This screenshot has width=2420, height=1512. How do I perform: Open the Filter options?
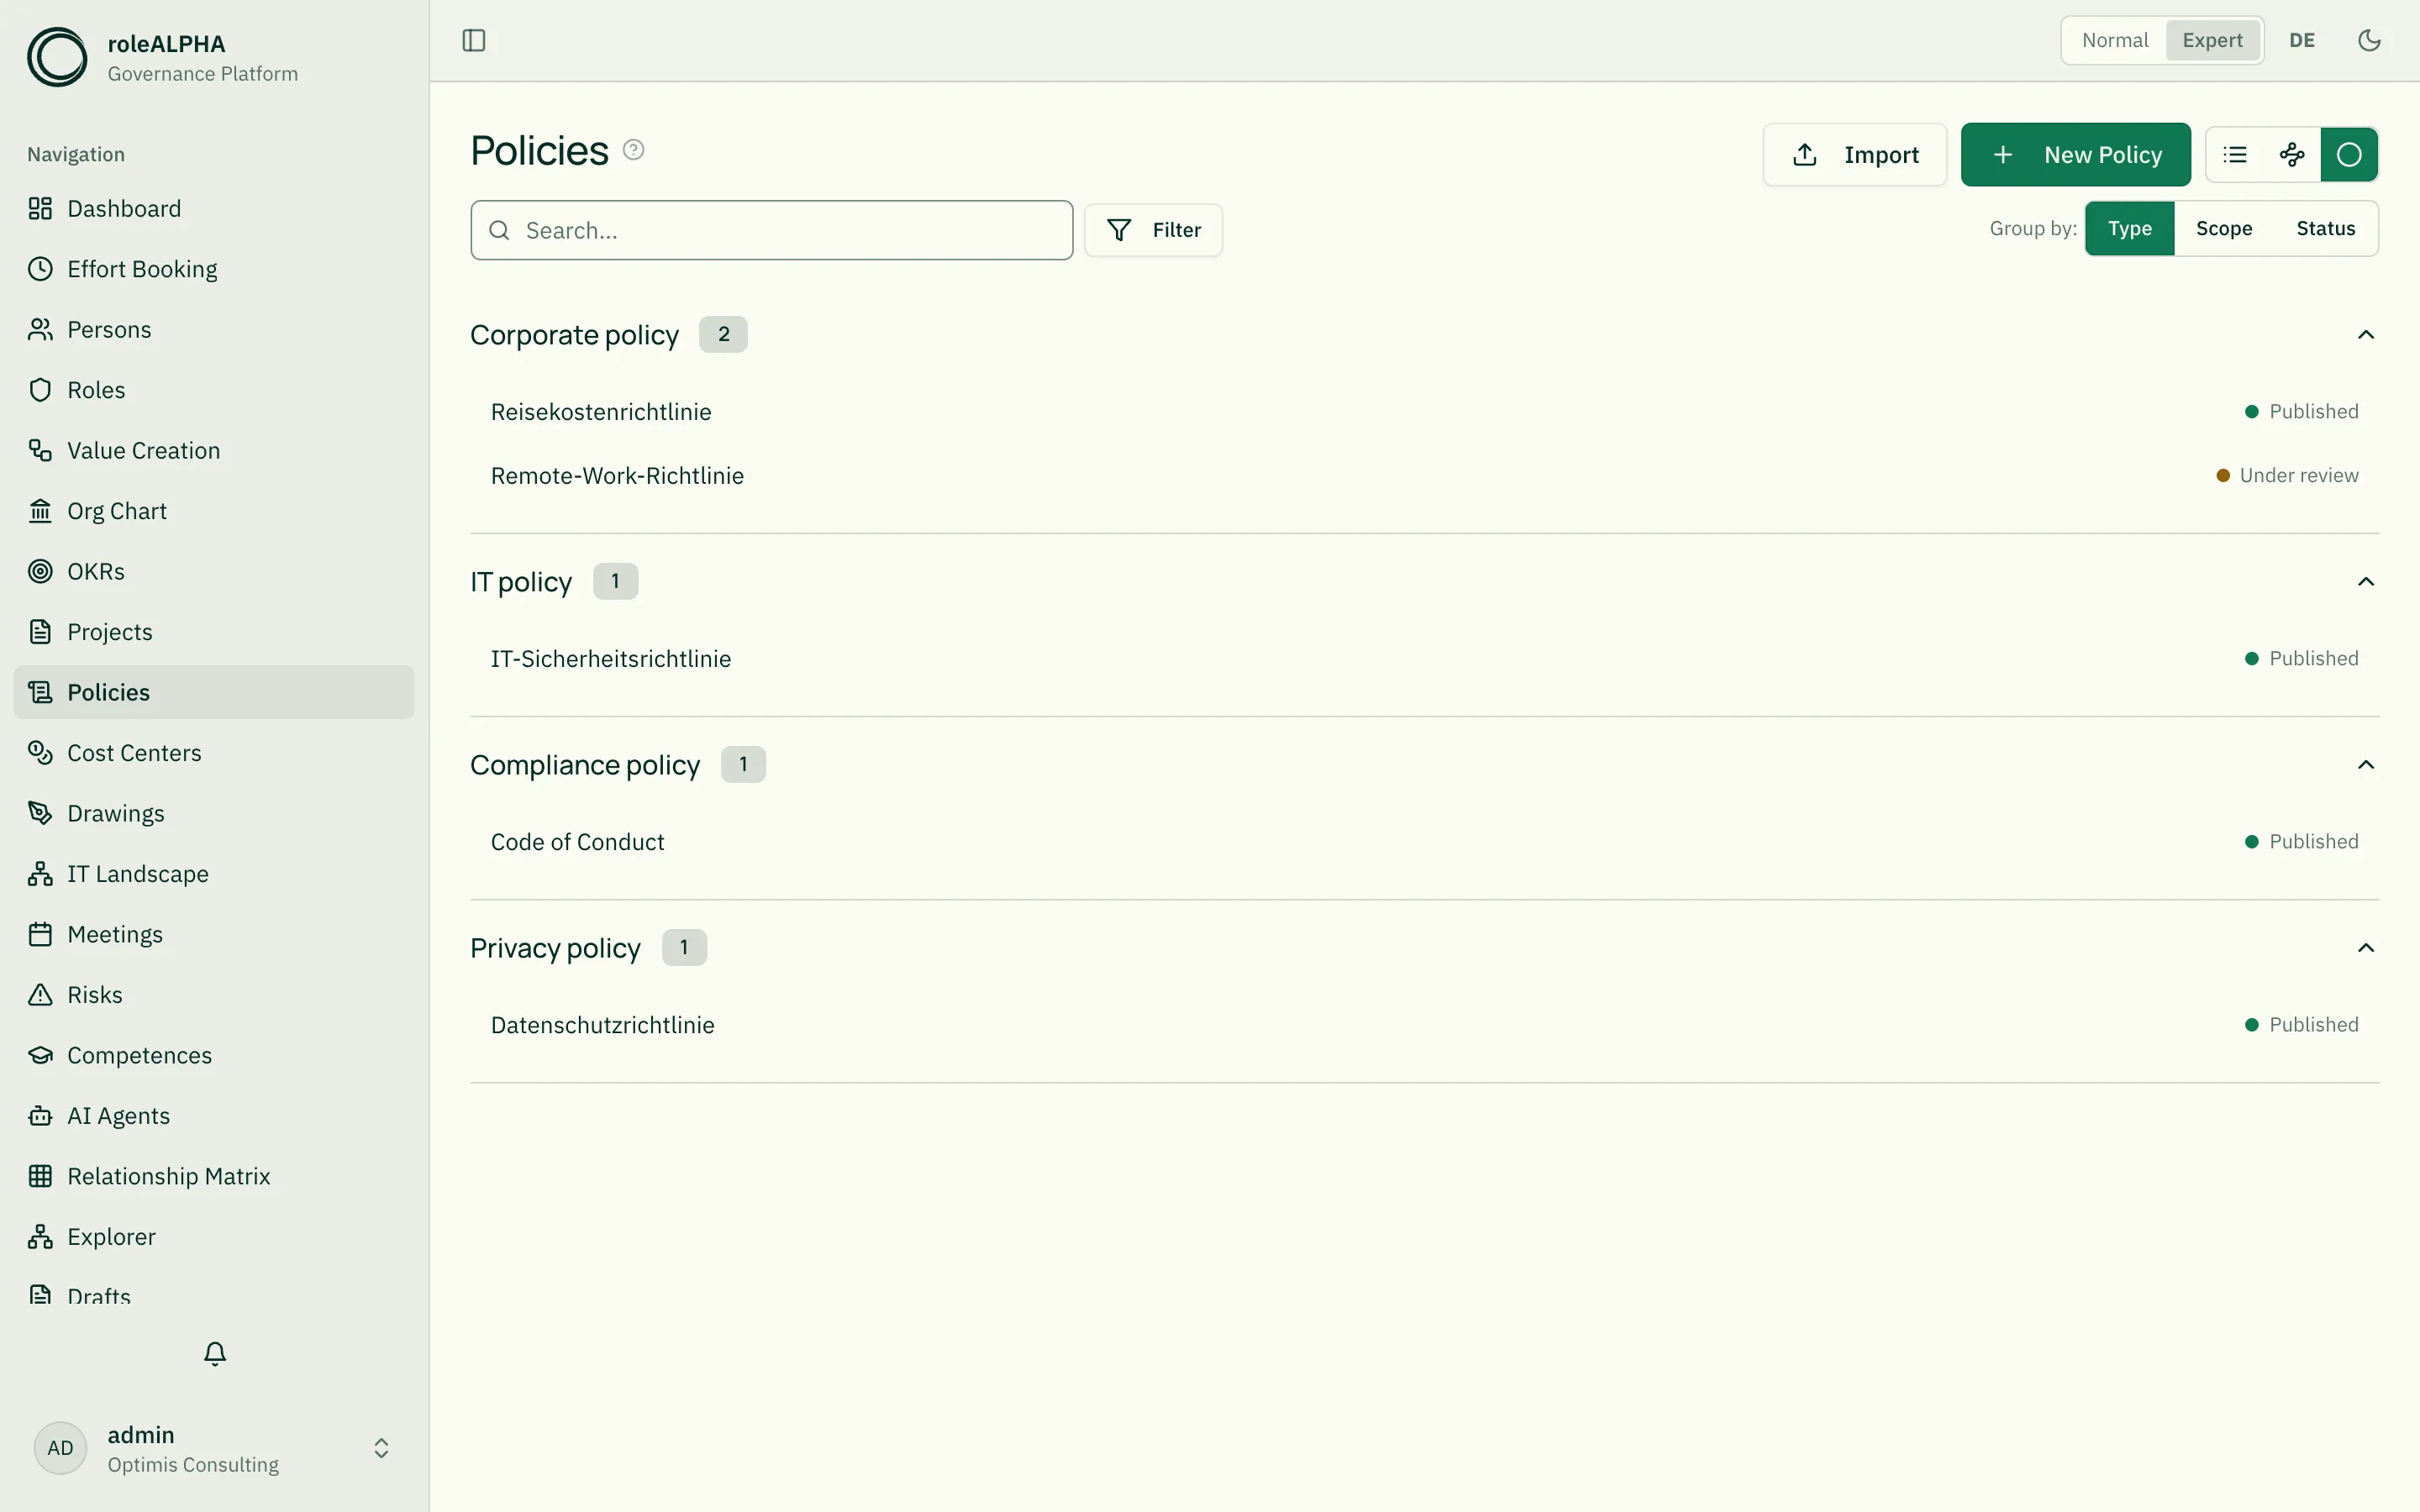tap(1153, 230)
